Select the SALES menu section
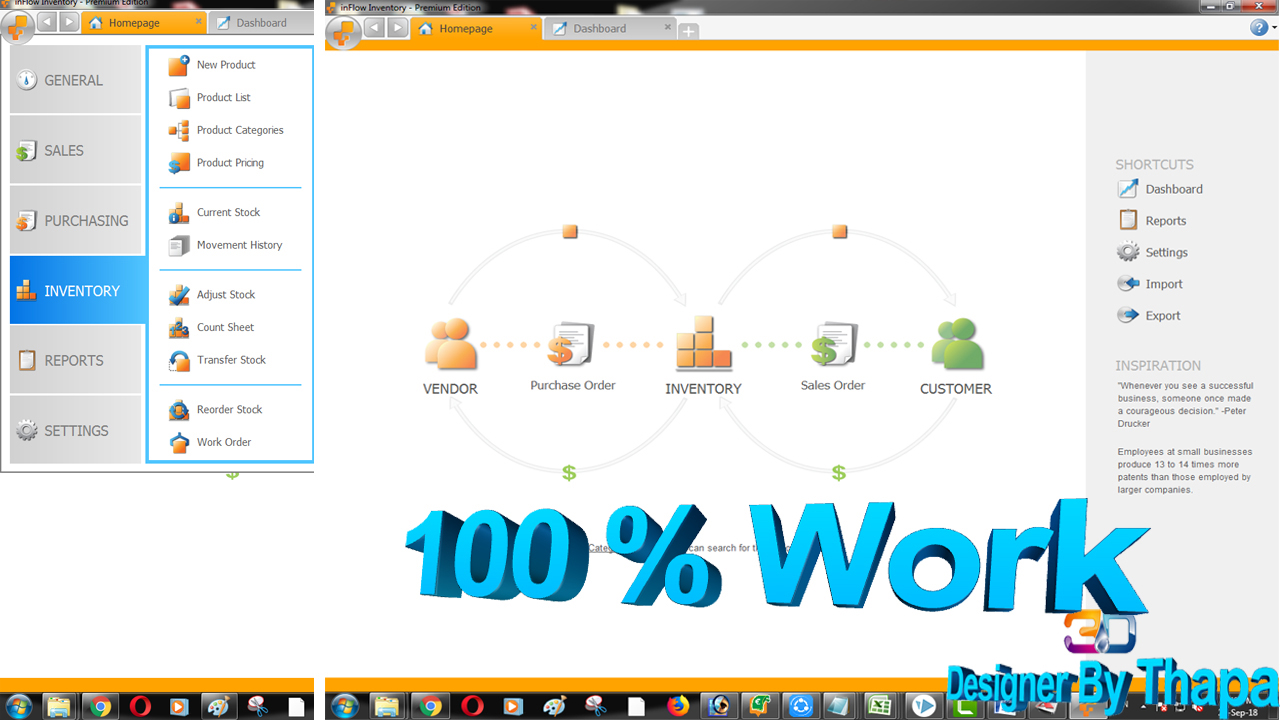 point(76,150)
